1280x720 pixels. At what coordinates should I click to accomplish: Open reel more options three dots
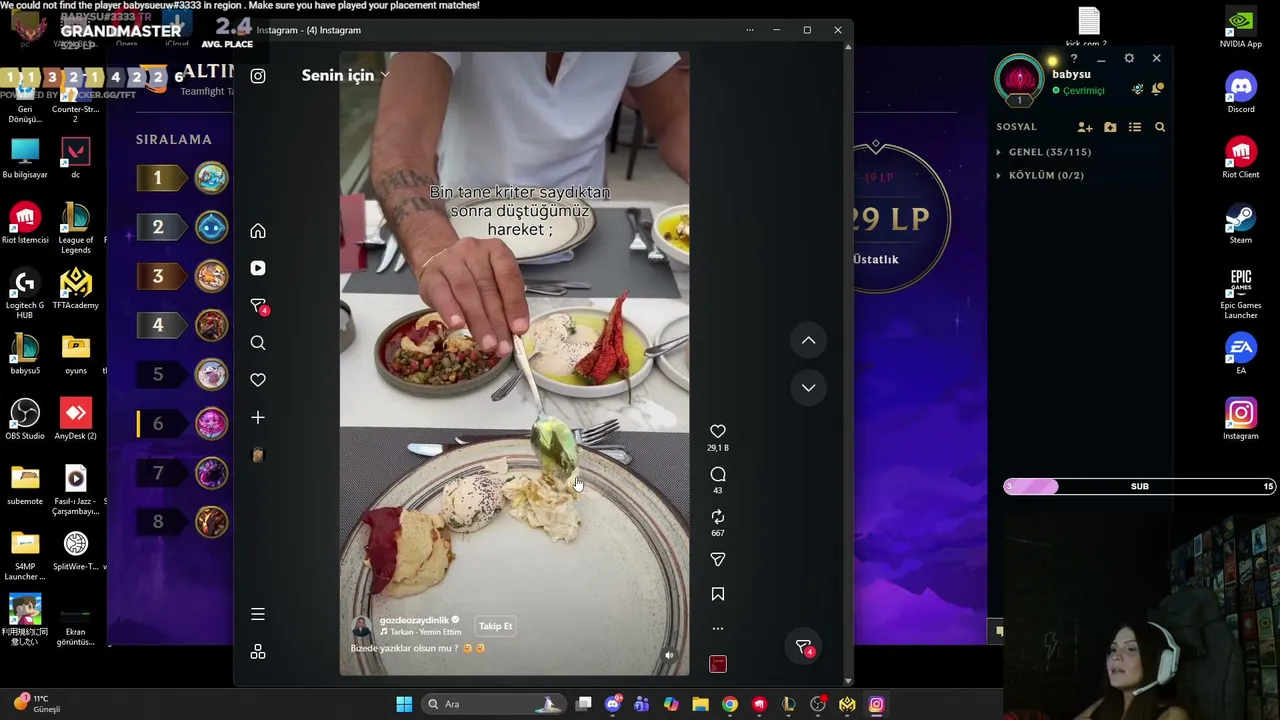(x=718, y=629)
